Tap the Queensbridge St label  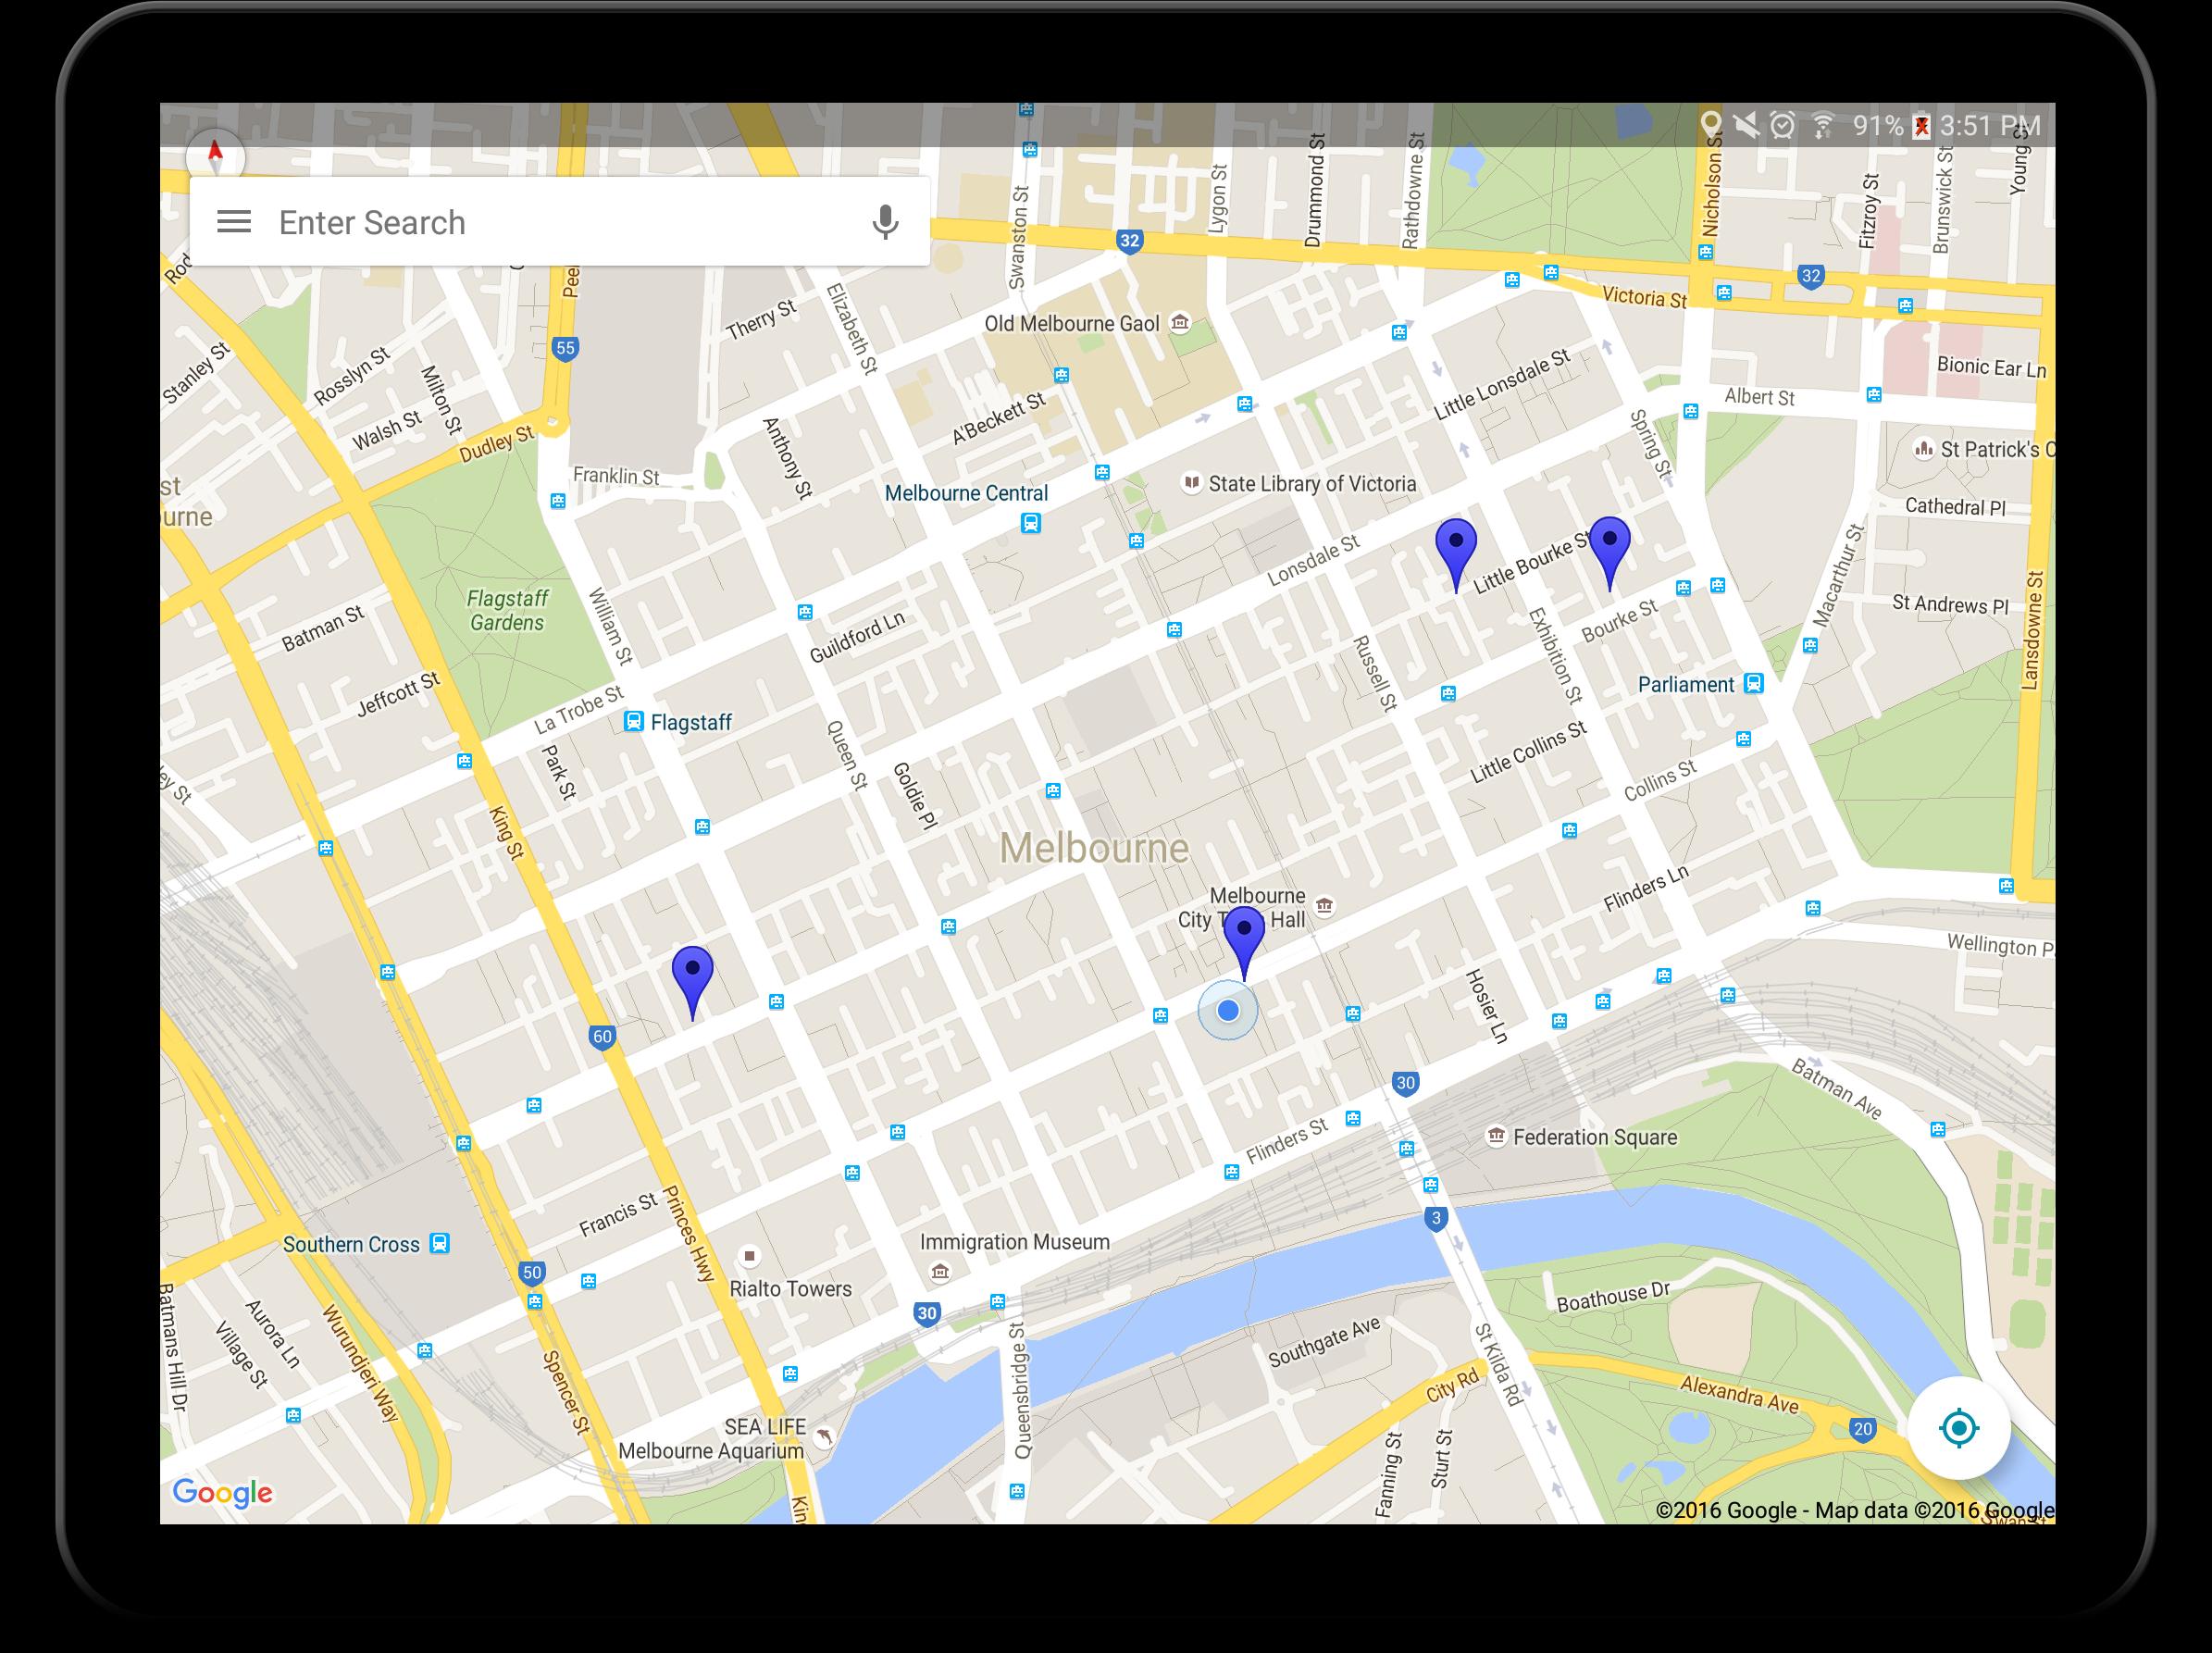[x=1019, y=1391]
